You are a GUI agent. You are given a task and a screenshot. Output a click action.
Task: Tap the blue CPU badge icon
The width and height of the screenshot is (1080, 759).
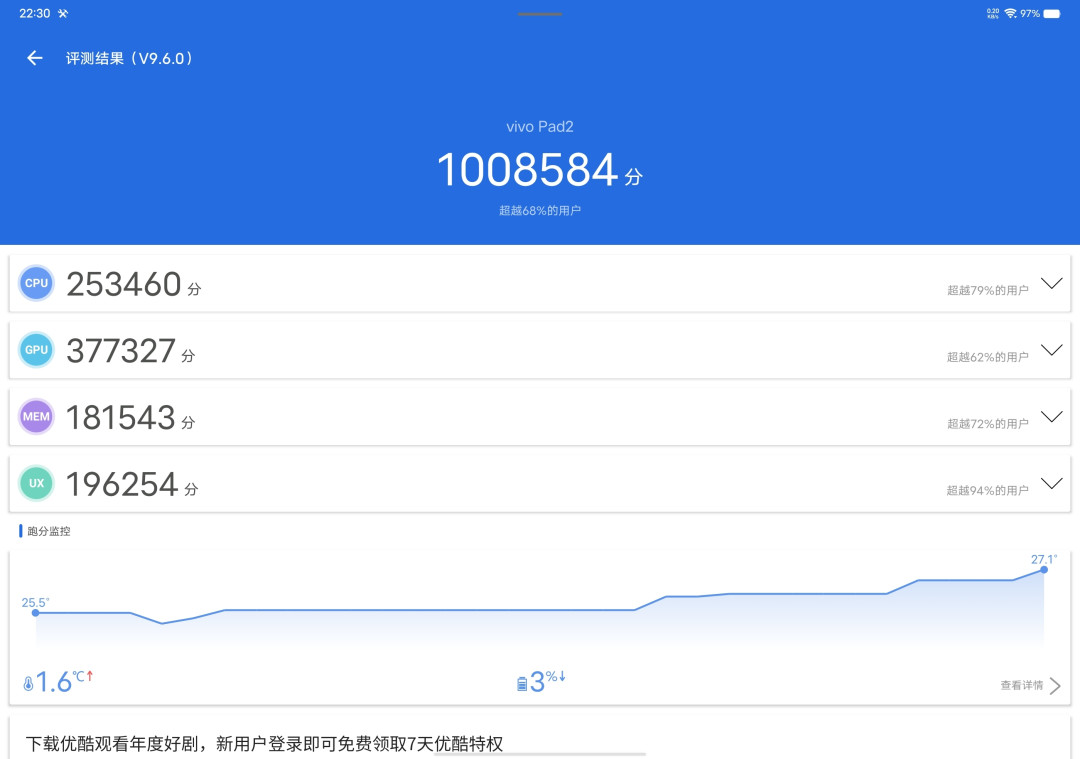click(x=37, y=283)
